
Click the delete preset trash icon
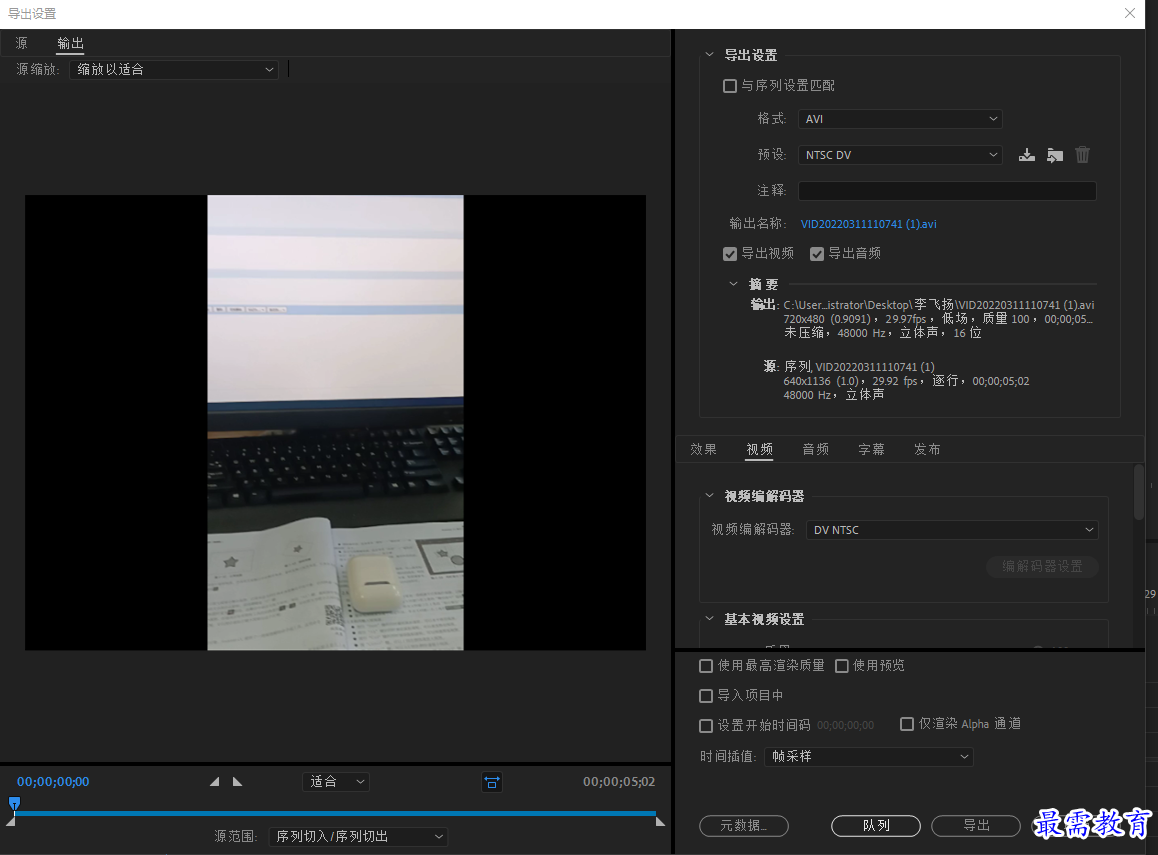1082,154
